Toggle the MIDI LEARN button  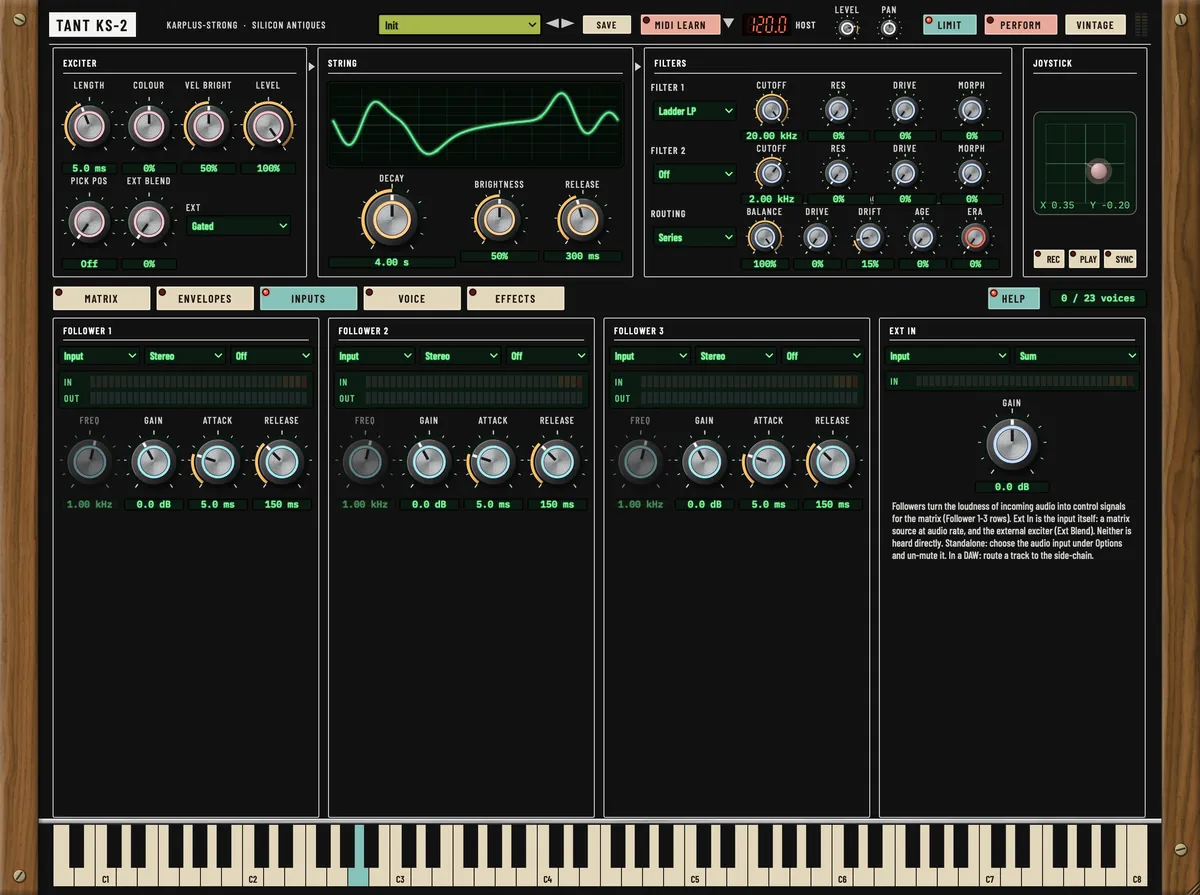tap(680, 24)
